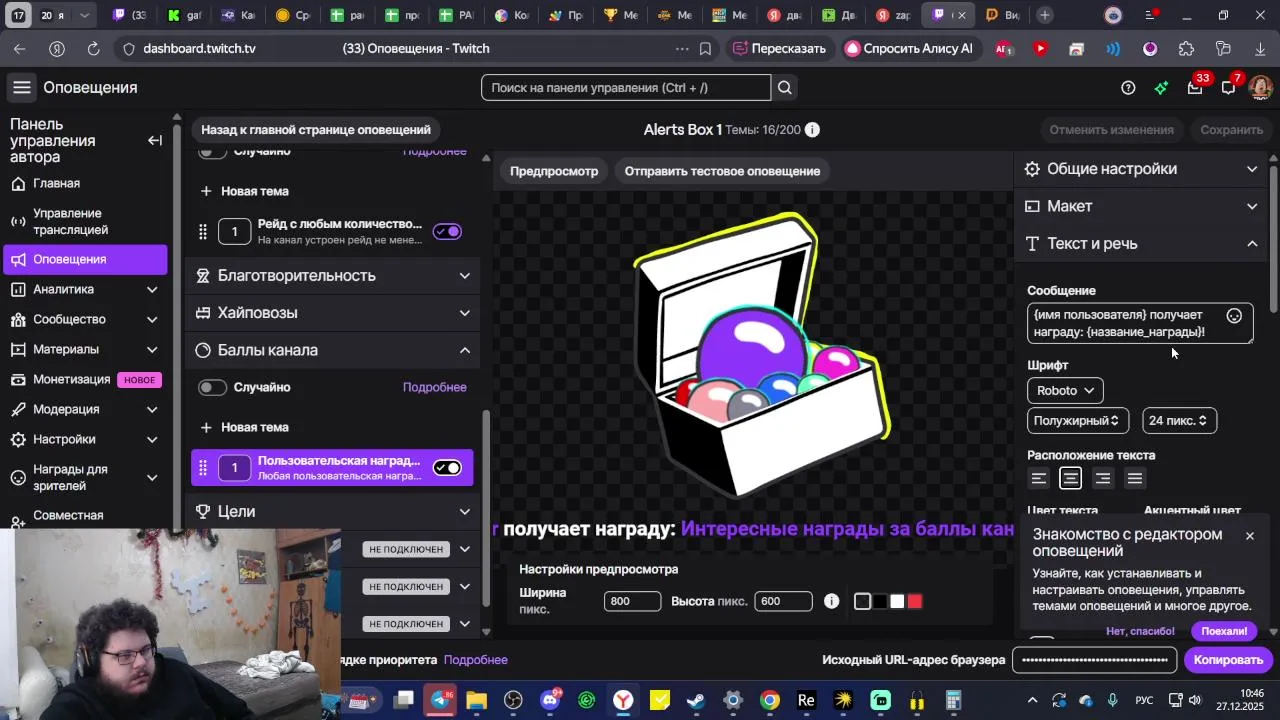Viewport: 1280px width, 720px height.
Task: Expand the Цели section
Action: 332,511
